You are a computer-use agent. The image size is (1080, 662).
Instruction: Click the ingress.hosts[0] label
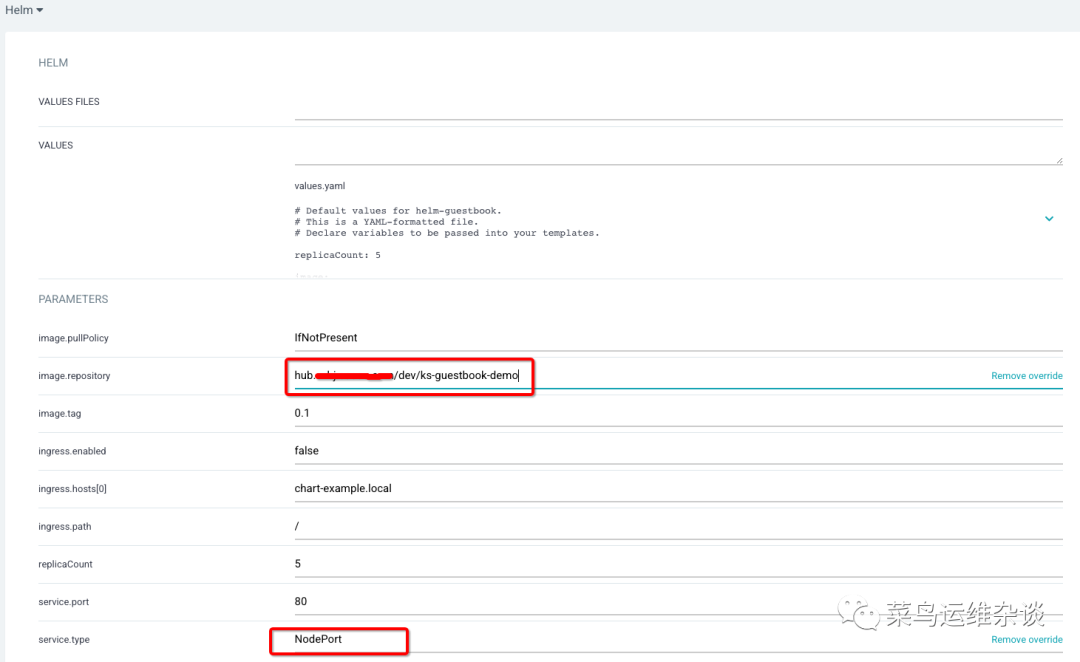pos(72,489)
